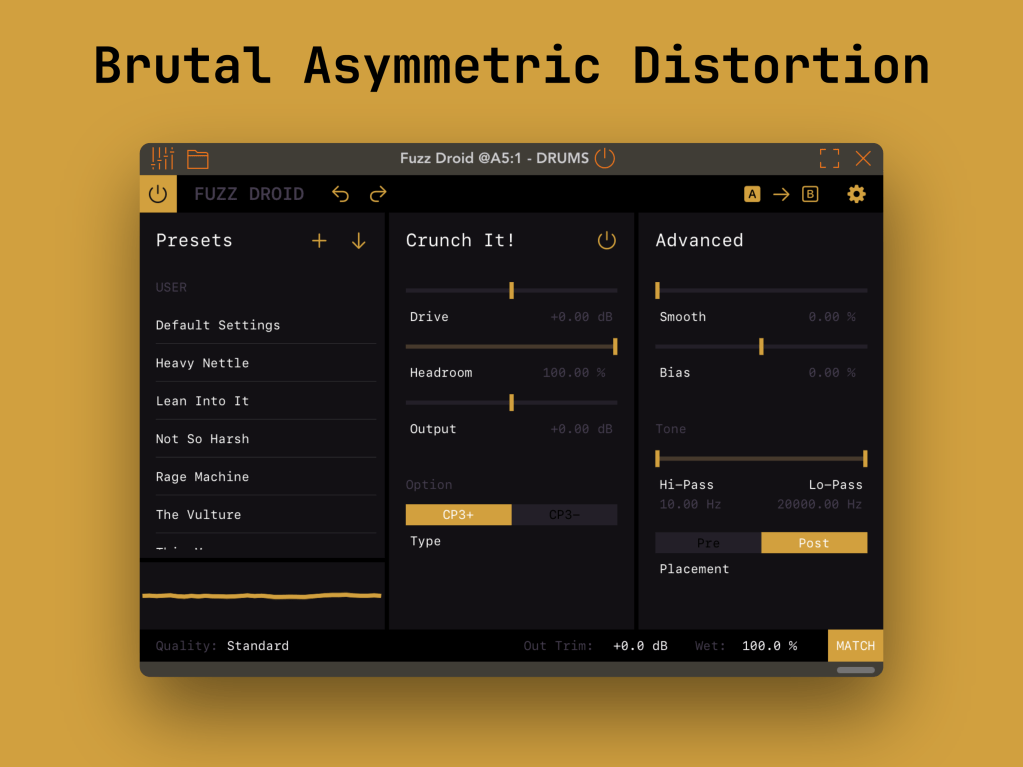The image size is (1023, 767).
Task: Select the Rage Machine preset
Action: [202, 477]
